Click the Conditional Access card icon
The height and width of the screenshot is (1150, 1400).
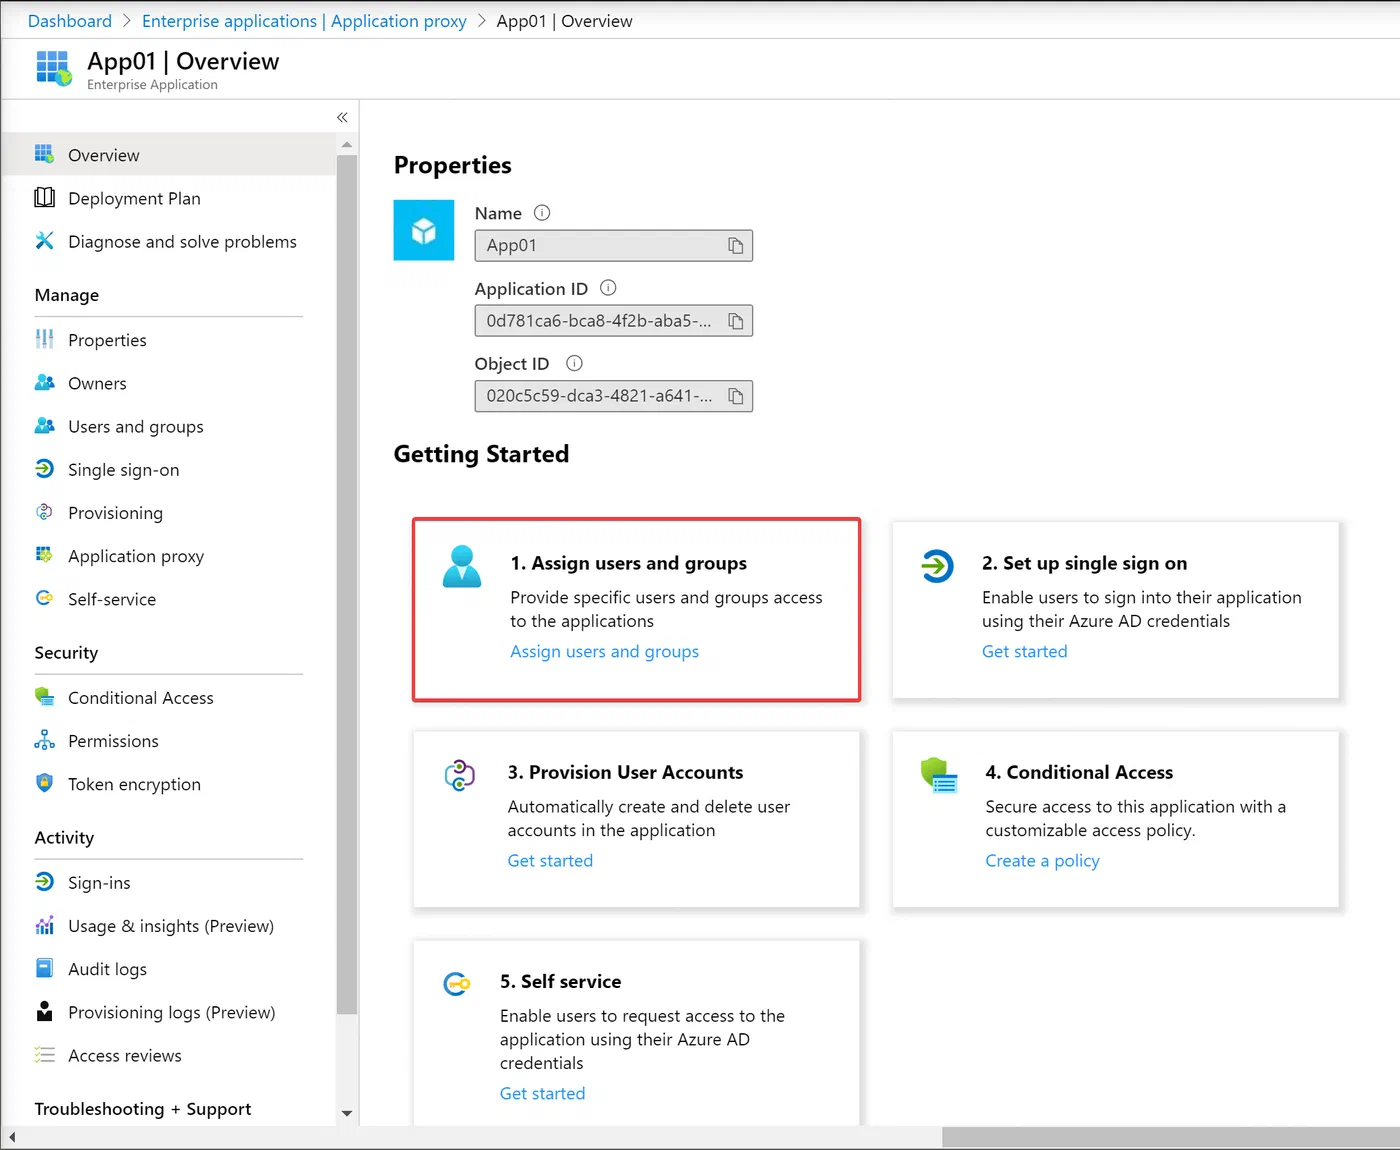coord(939,775)
